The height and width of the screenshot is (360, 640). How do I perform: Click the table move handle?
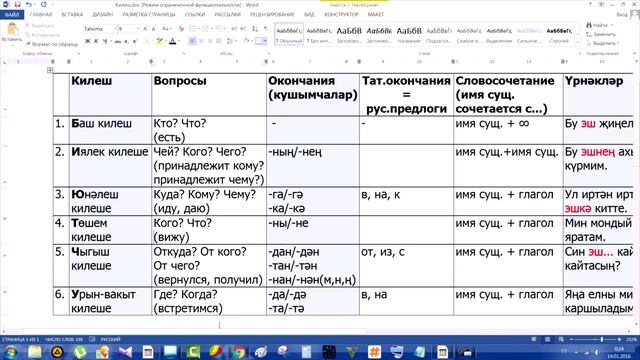50,70
